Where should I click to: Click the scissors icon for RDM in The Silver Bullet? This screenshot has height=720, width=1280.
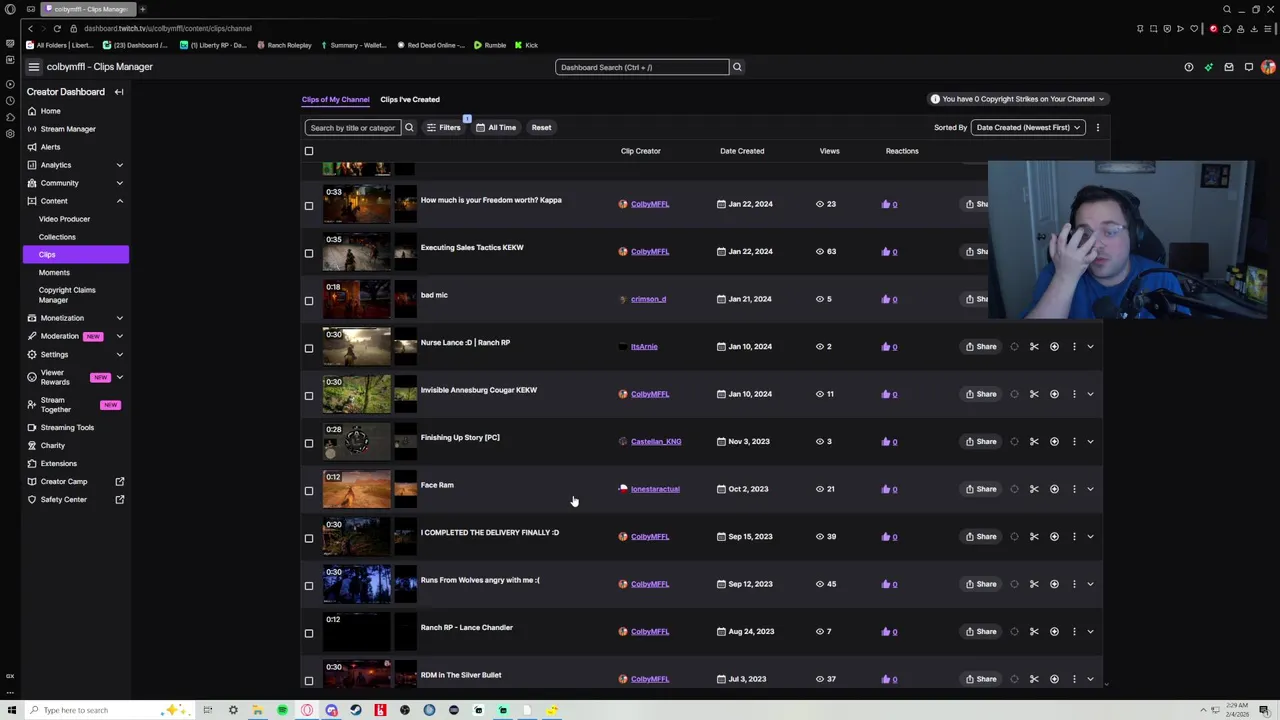click(x=1034, y=679)
